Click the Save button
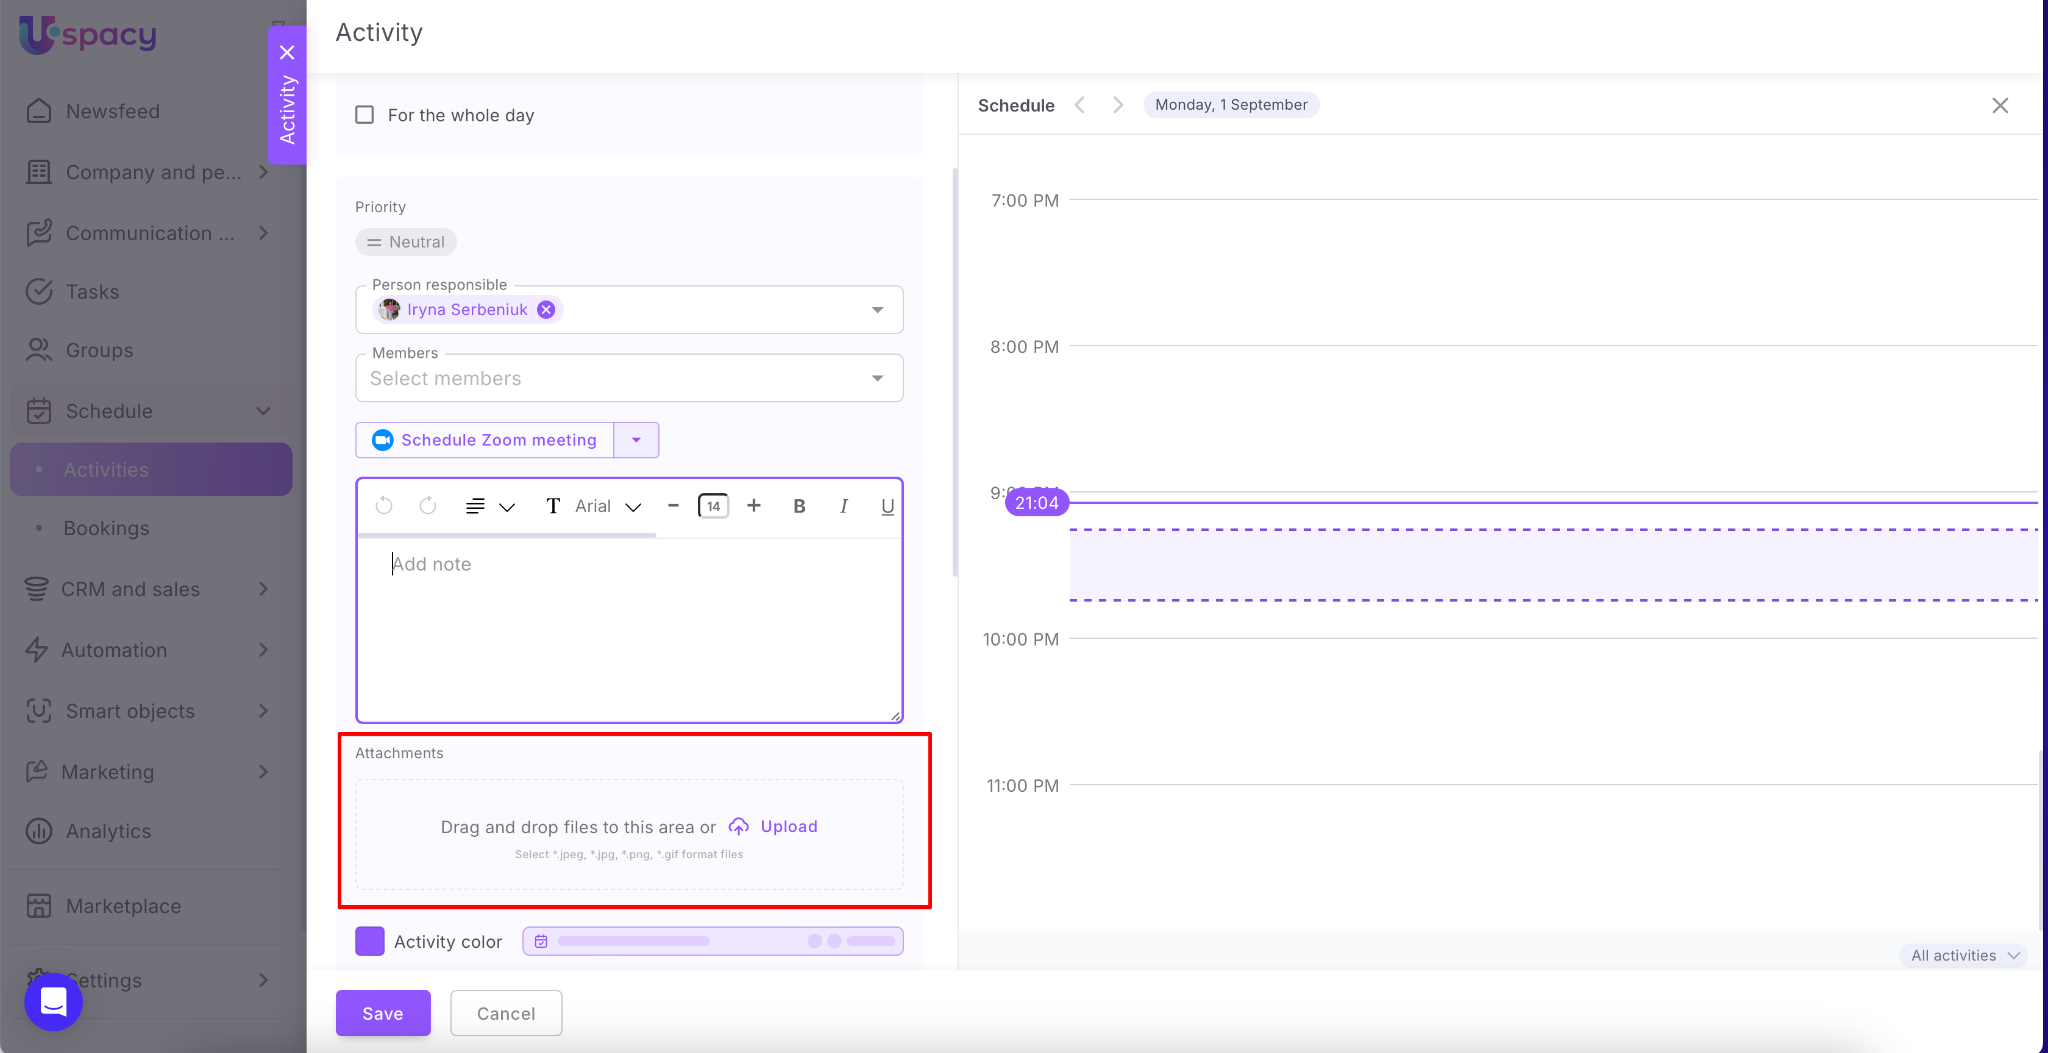The image size is (2048, 1053). click(x=383, y=1013)
